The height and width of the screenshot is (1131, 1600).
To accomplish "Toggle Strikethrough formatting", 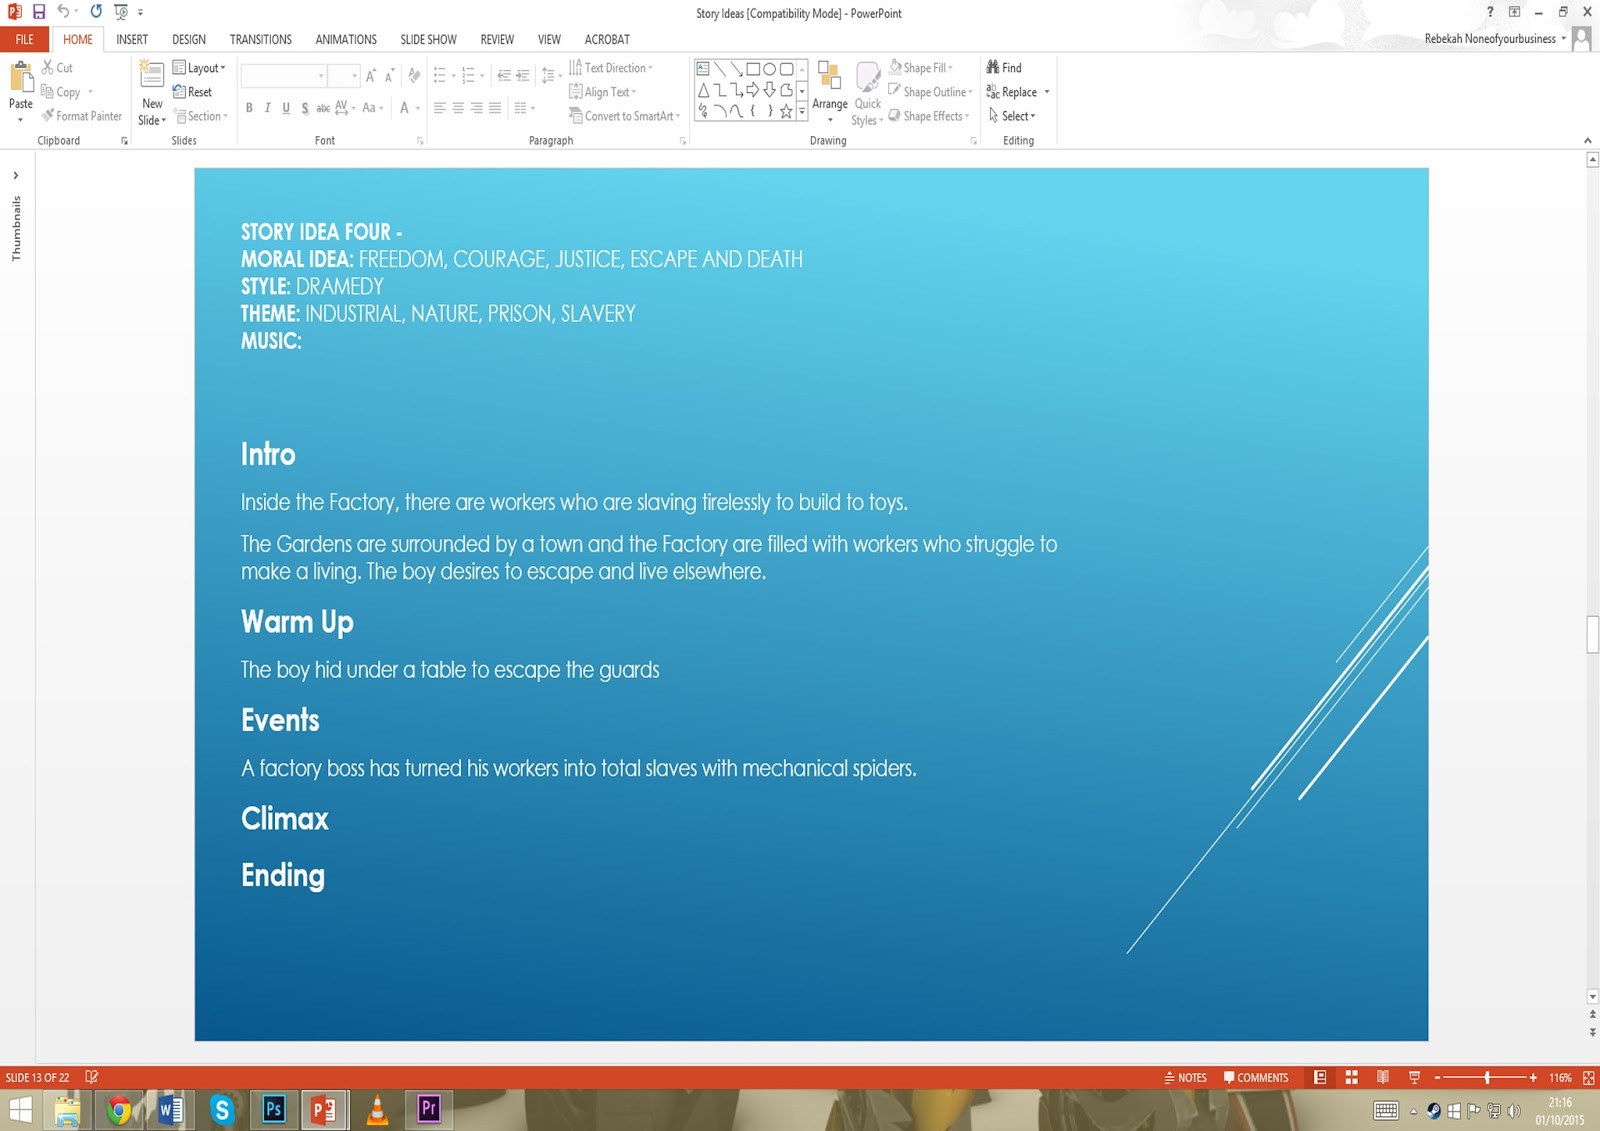I will click(x=323, y=108).
